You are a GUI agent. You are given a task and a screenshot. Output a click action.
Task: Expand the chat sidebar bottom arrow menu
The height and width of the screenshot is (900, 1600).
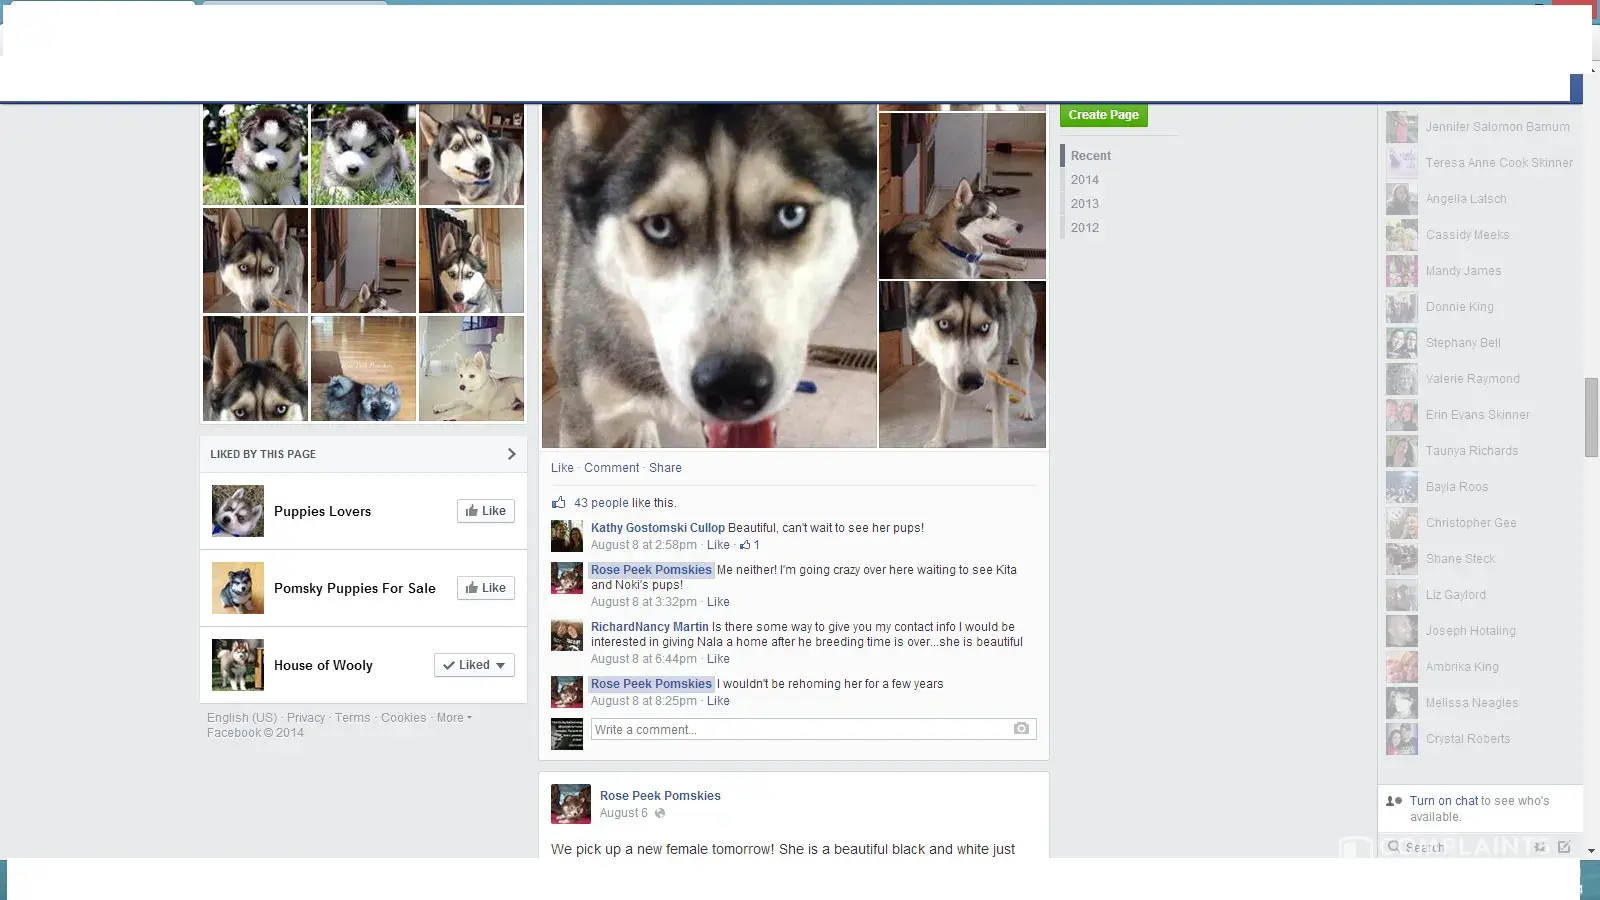(x=1591, y=850)
